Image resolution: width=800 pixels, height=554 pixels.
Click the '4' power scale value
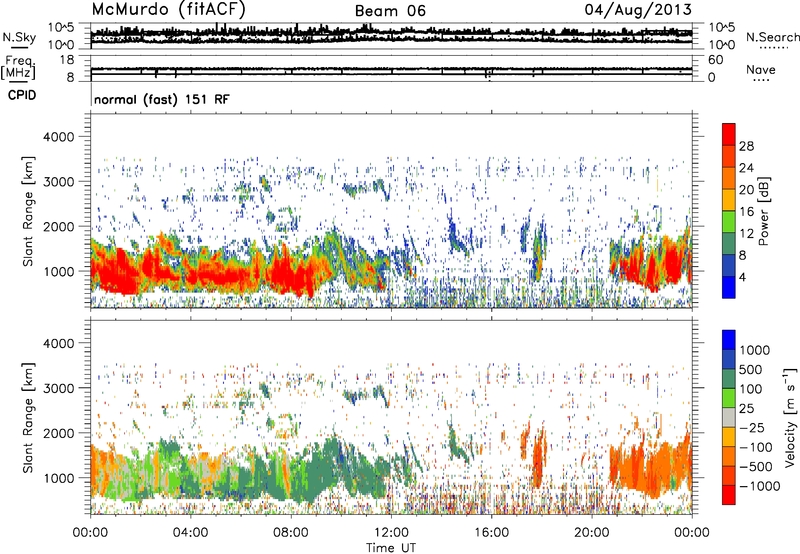point(742,277)
